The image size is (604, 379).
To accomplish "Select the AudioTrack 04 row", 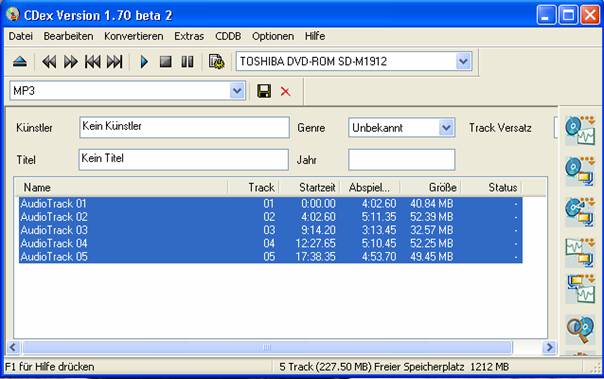I will tap(270, 243).
